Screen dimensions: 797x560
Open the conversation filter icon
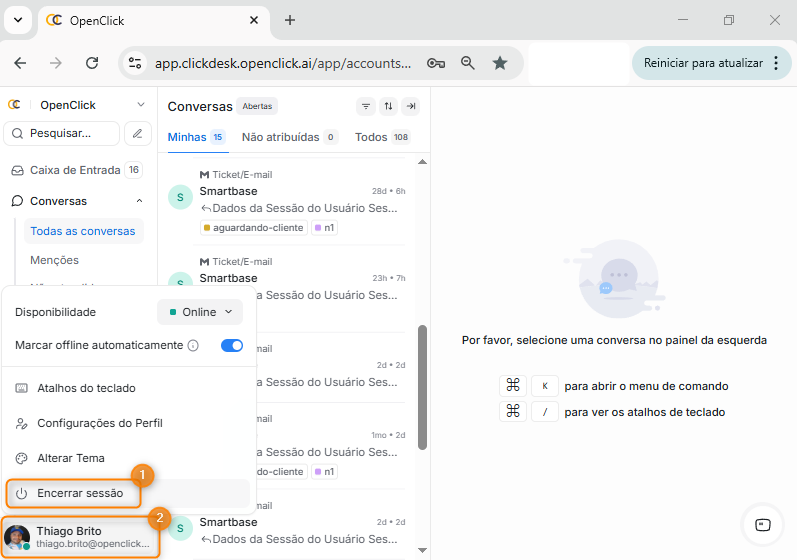pyautogui.click(x=366, y=107)
